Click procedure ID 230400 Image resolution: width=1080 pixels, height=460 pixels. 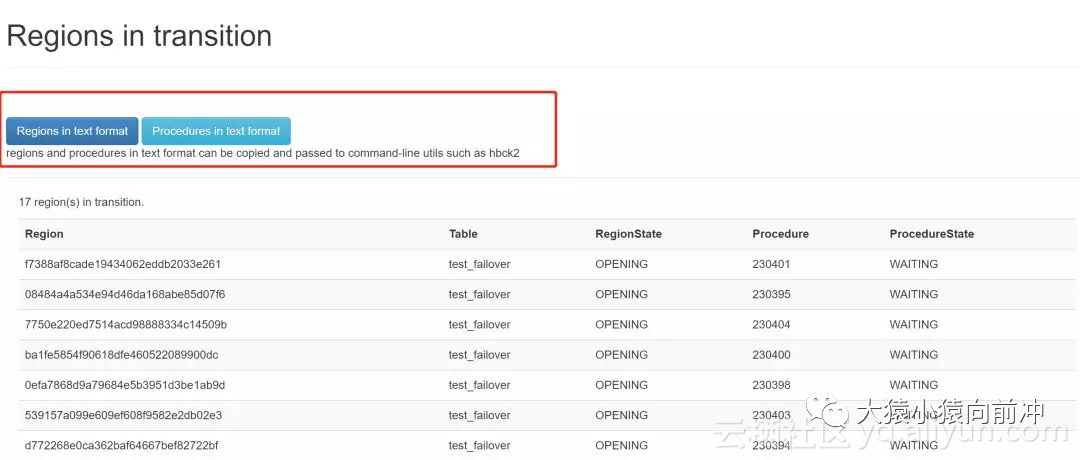(771, 354)
